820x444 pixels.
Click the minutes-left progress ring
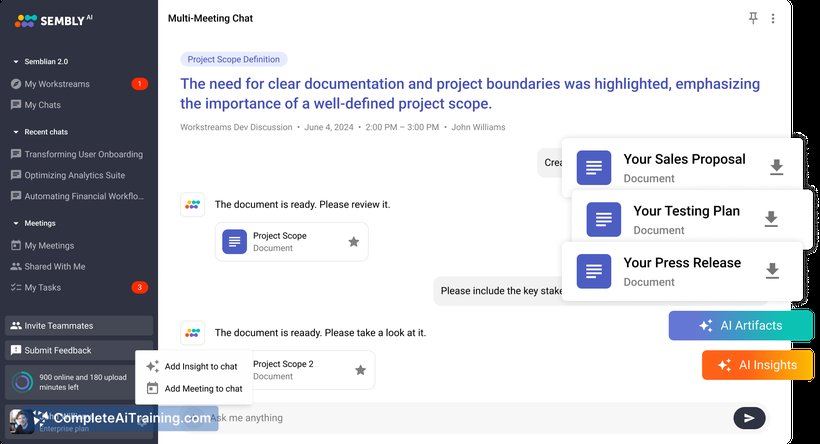coord(22,382)
